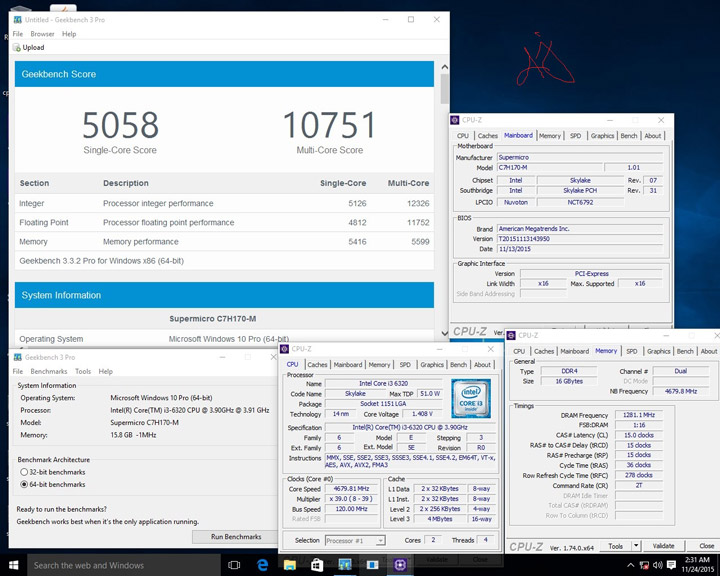Switch to Bench tab in CPU-Z processor window
The image size is (720, 576).
[x=458, y=364]
